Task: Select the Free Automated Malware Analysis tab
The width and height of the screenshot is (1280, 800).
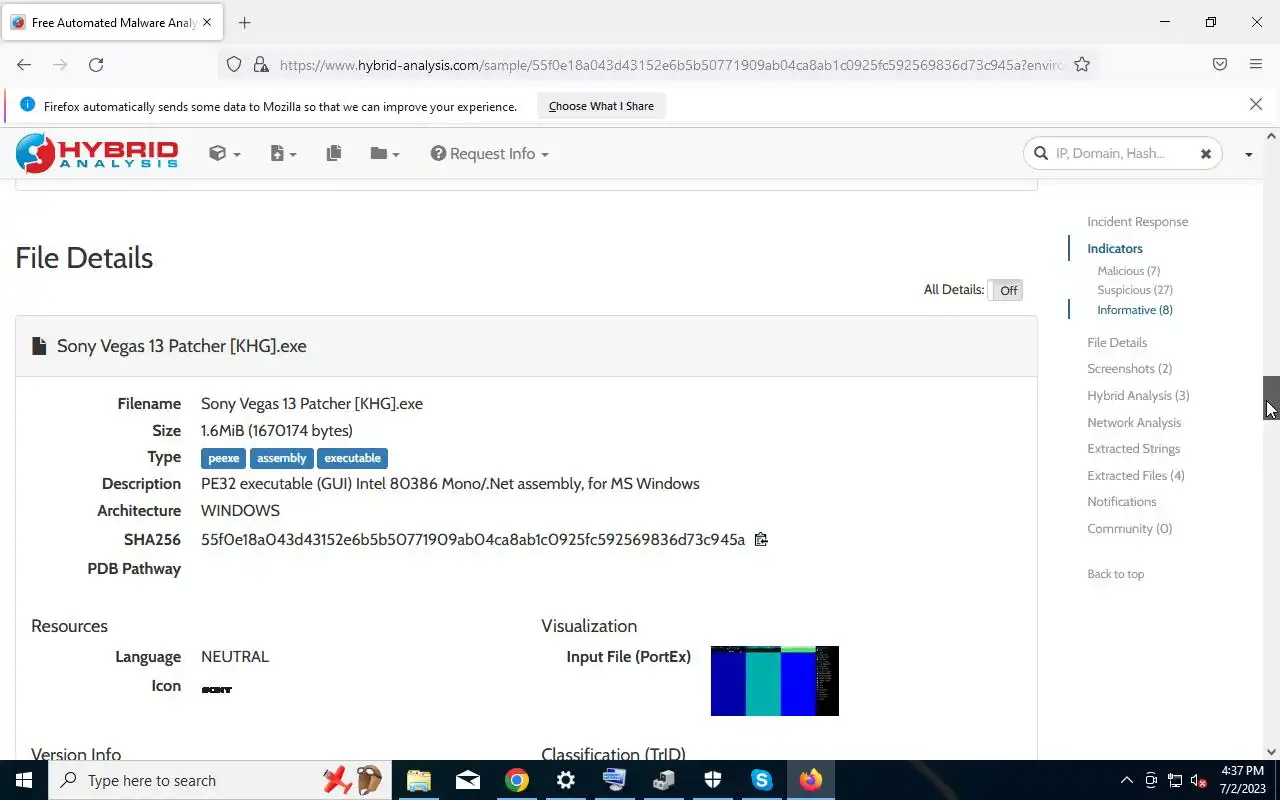Action: click(x=114, y=22)
